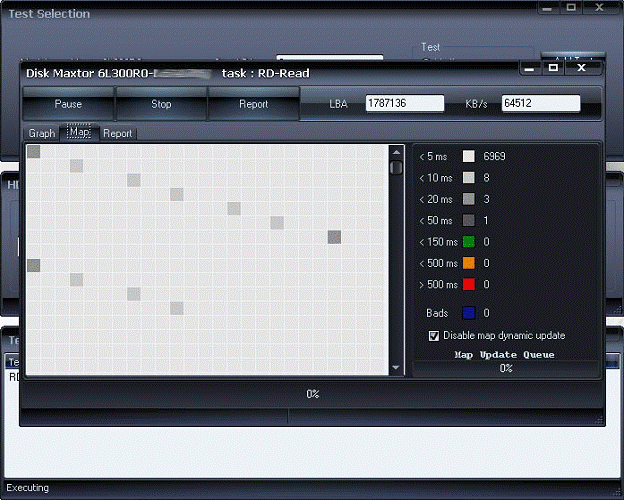Click the under 10 ms light gray swatch
The width and height of the screenshot is (624, 500).
468,178
